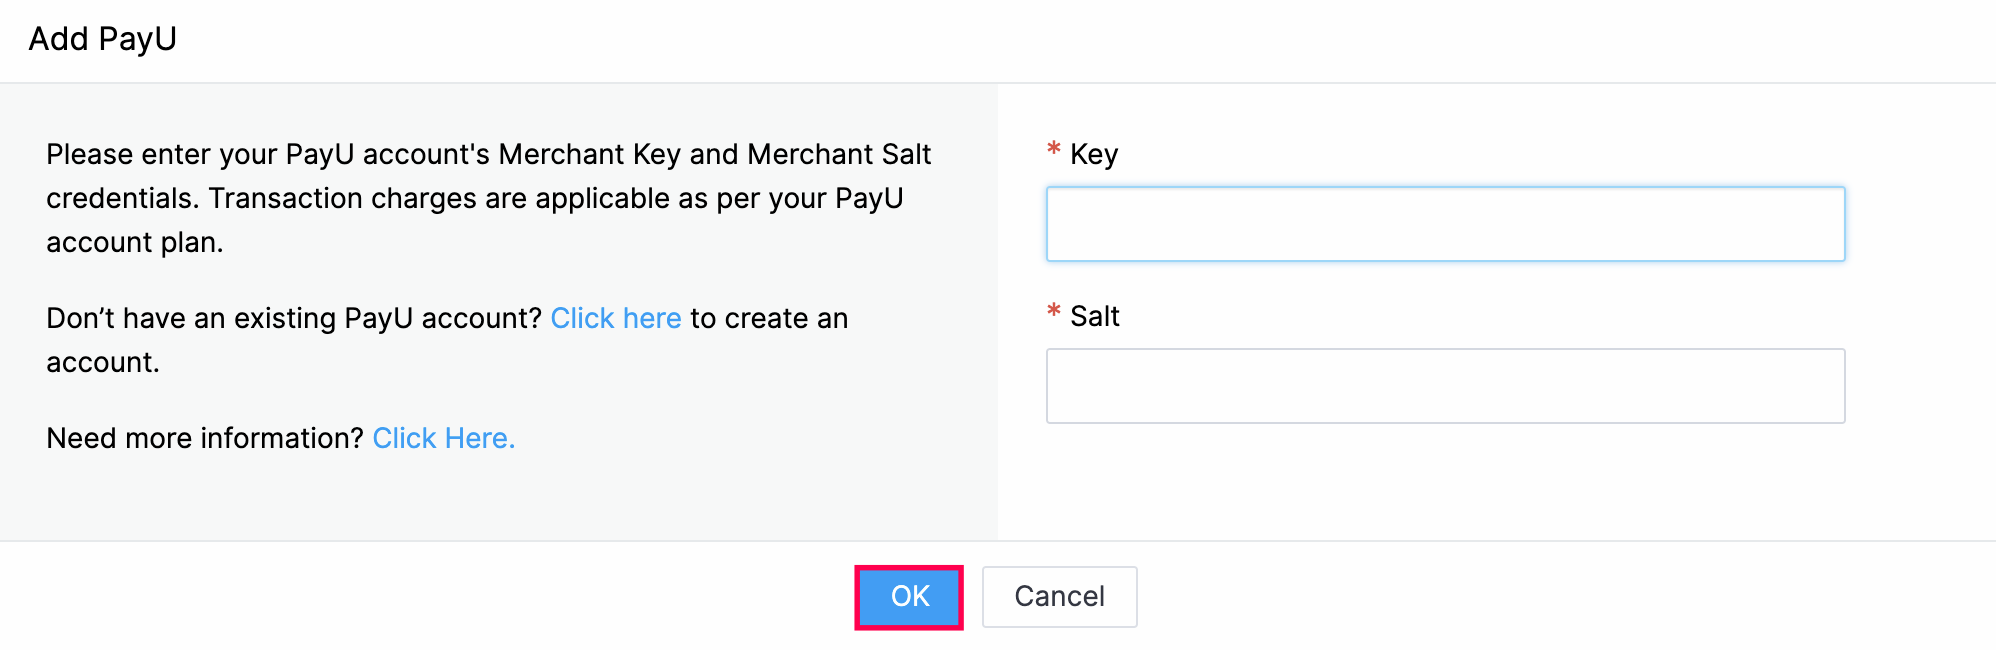Image resolution: width=1996 pixels, height=650 pixels.
Task: Click the red asterisk beside Key
Action: pos(1053,150)
